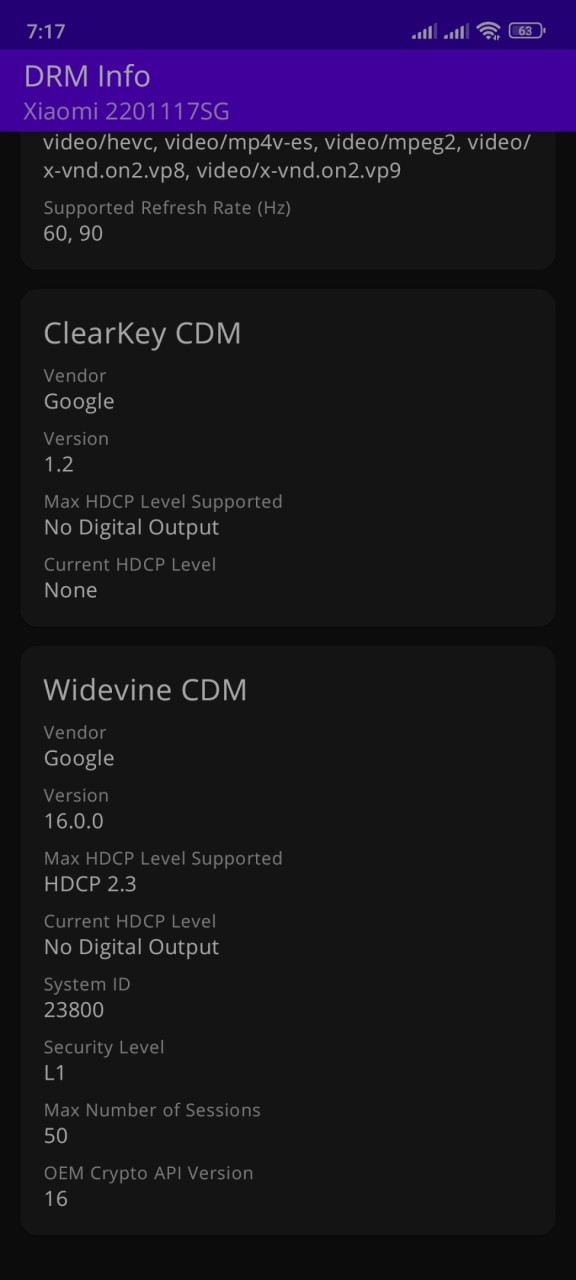
Task: Tap the Xiaomi 2201117SG device subtitle
Action: 126,111
